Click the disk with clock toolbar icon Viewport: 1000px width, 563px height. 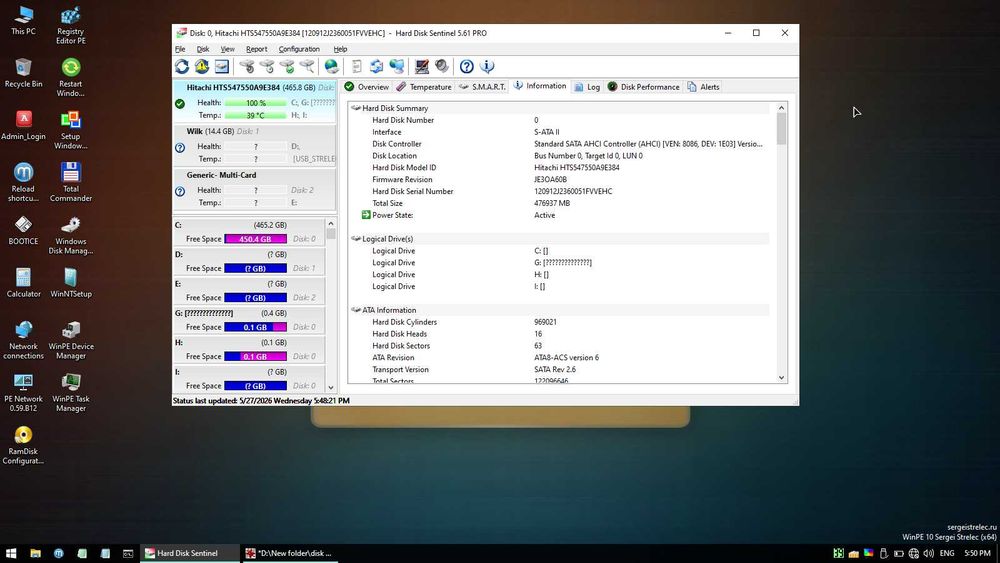(267, 66)
